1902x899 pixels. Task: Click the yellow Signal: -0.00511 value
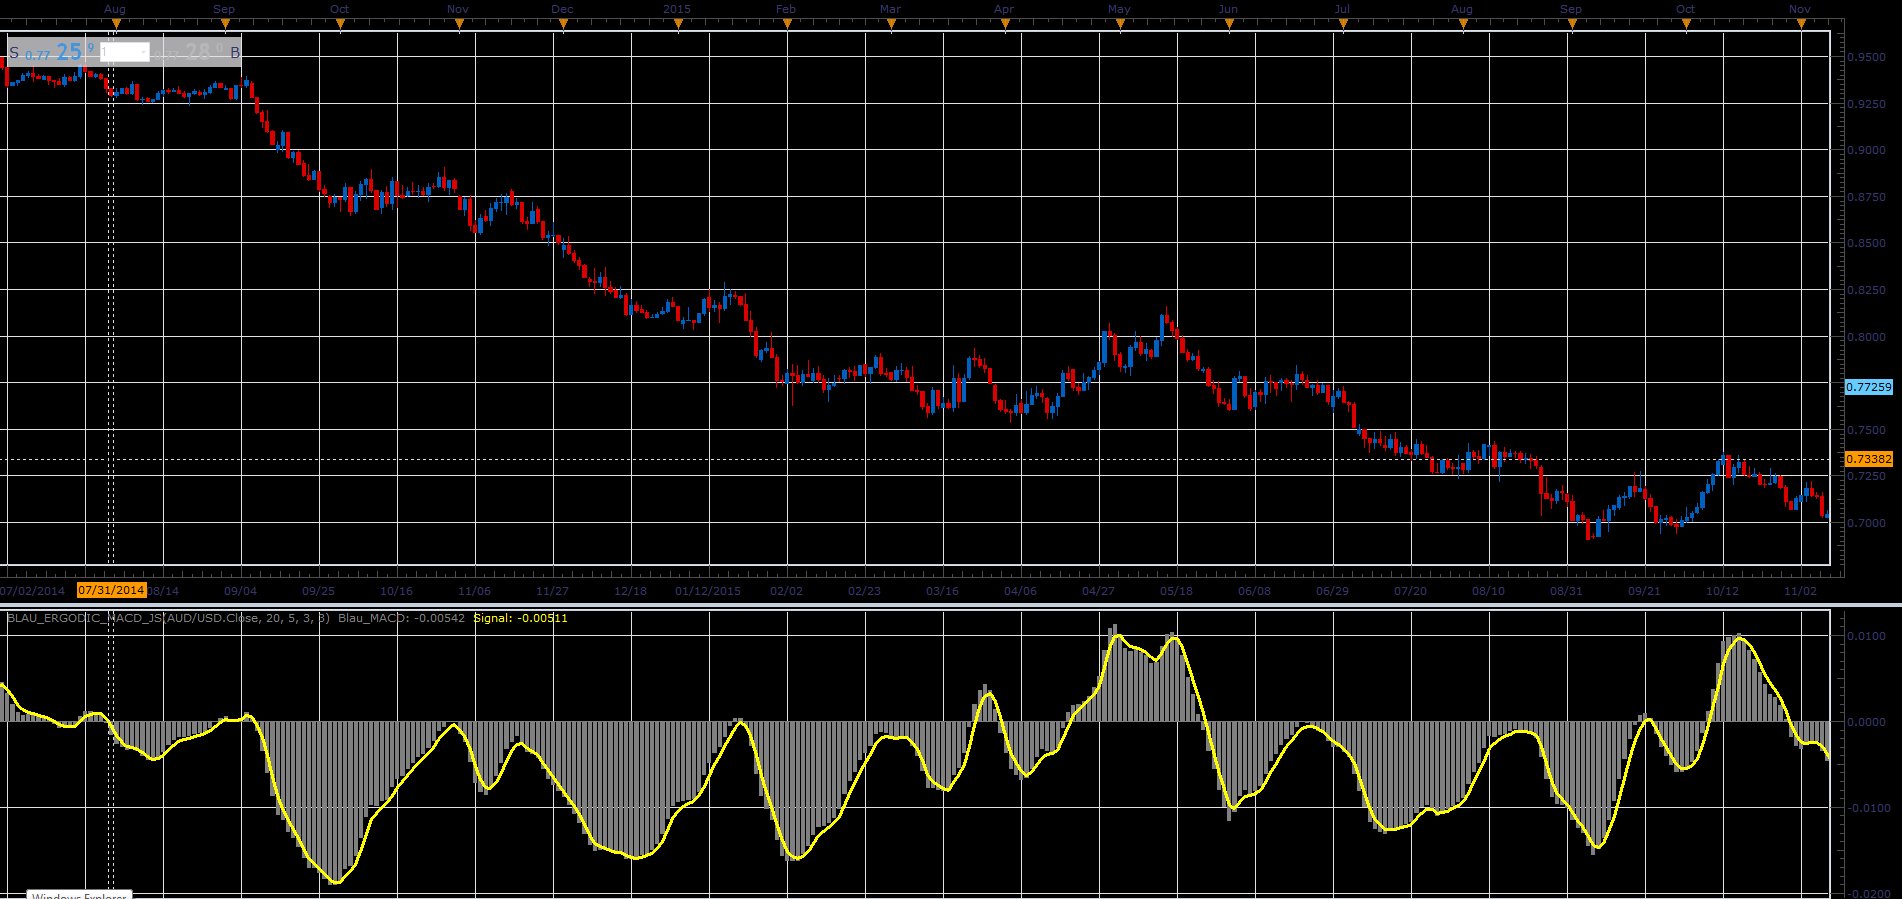point(520,618)
